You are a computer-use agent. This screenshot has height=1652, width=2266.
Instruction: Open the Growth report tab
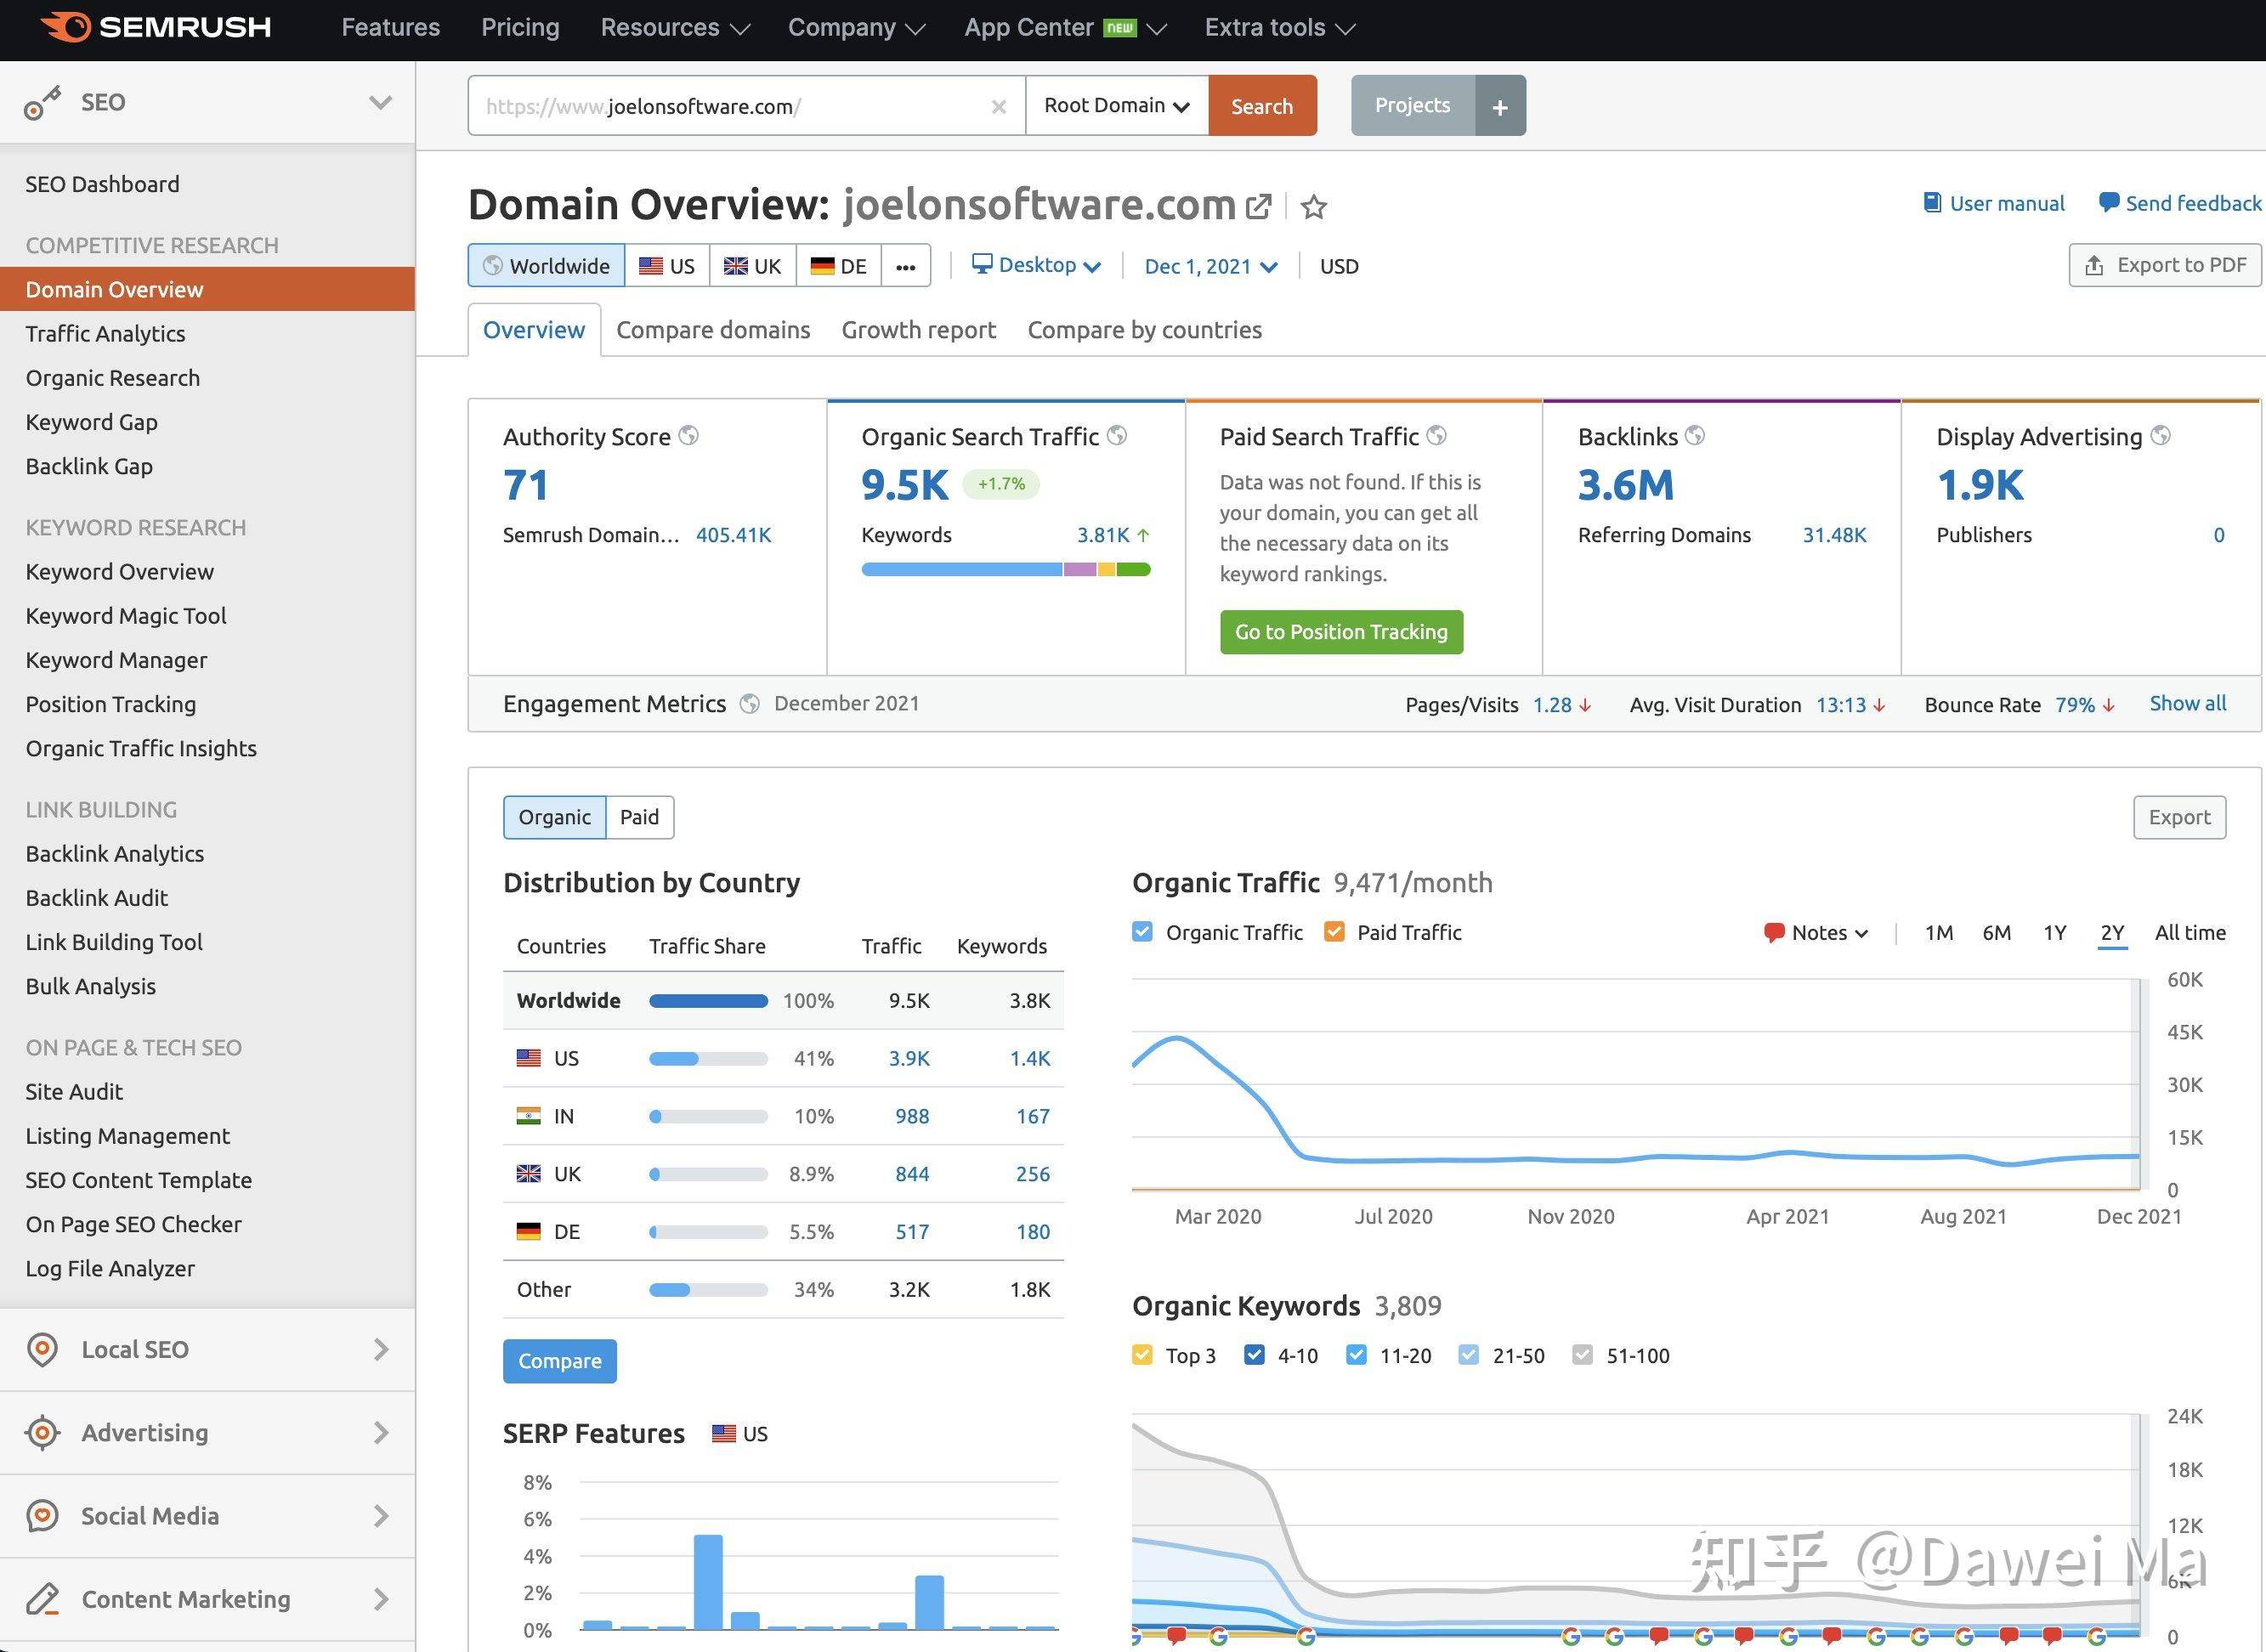[918, 330]
